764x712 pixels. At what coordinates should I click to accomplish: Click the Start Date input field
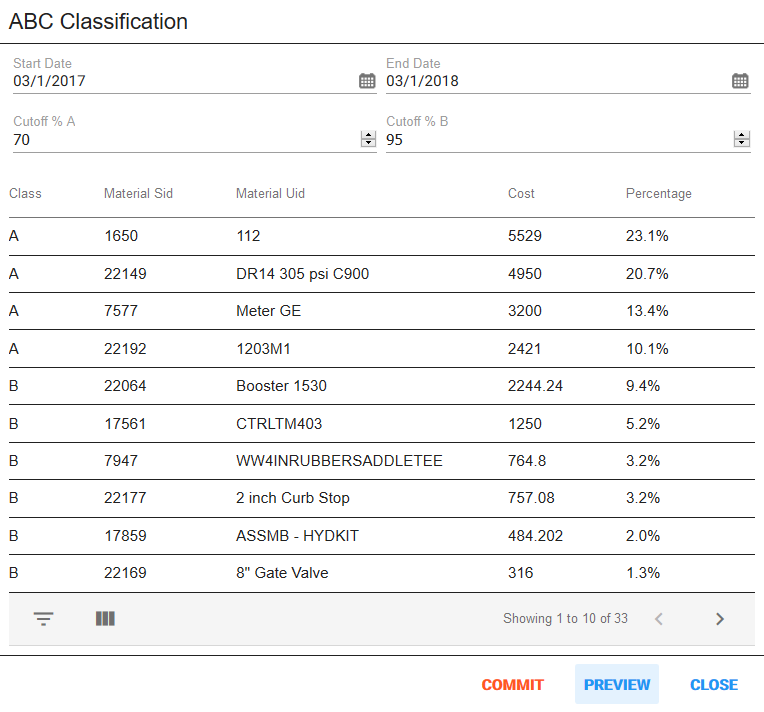coord(180,81)
